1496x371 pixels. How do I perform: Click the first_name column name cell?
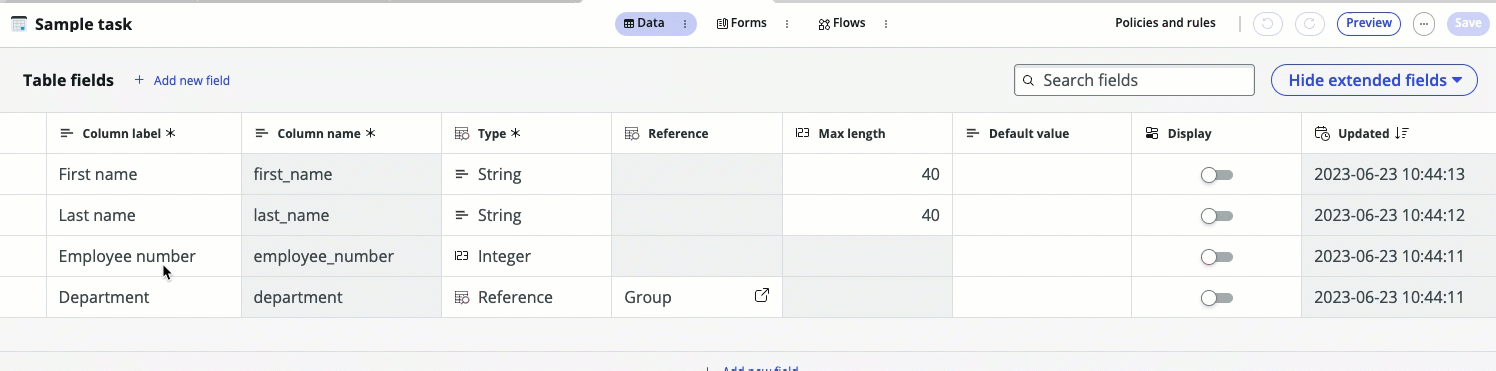[x=341, y=174]
